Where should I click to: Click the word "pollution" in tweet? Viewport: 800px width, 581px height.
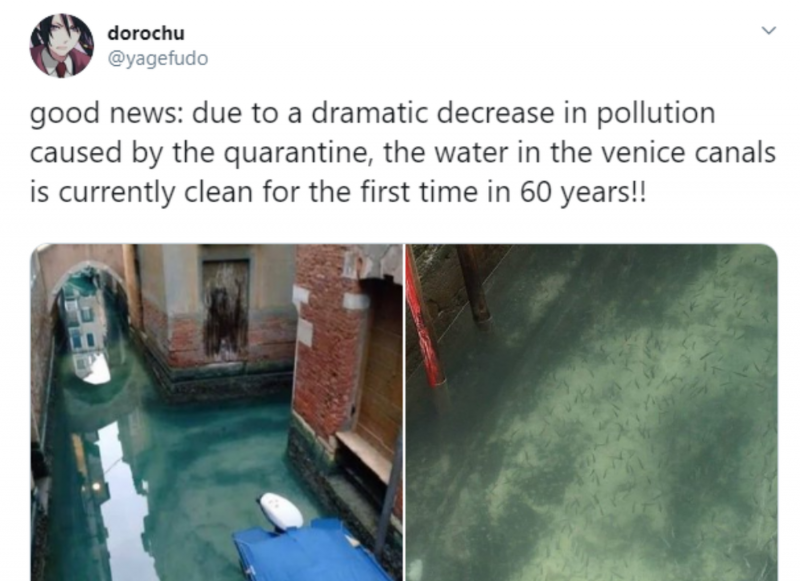coord(656,113)
